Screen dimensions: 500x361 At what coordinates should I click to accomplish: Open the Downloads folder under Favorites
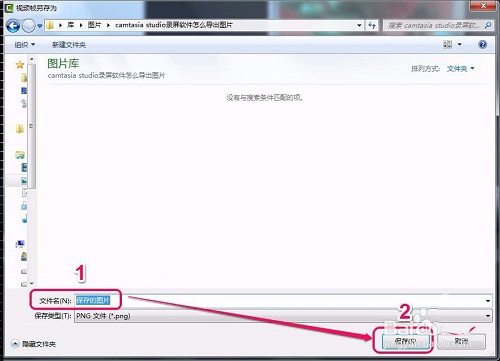pos(24,78)
